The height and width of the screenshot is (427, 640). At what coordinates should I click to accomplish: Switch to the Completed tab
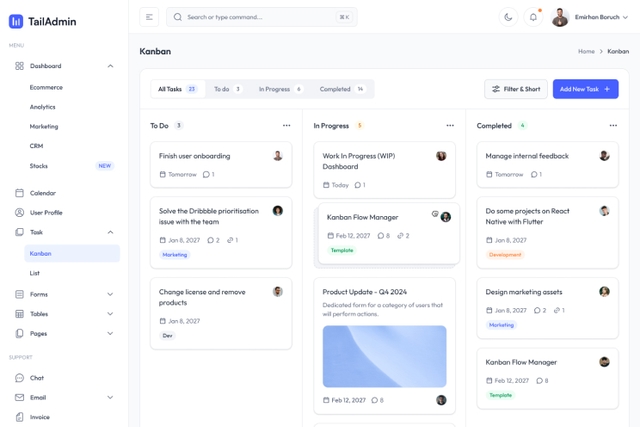pyautogui.click(x=342, y=89)
